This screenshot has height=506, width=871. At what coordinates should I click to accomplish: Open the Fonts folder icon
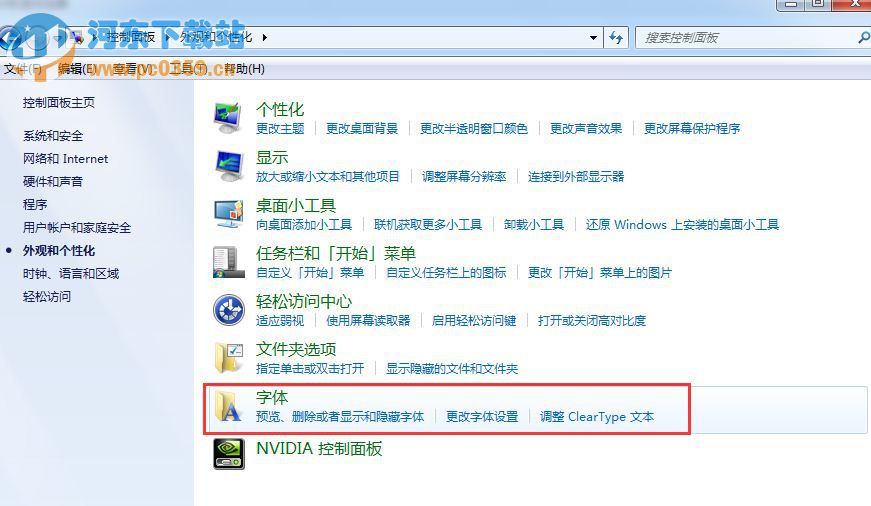[x=228, y=406]
